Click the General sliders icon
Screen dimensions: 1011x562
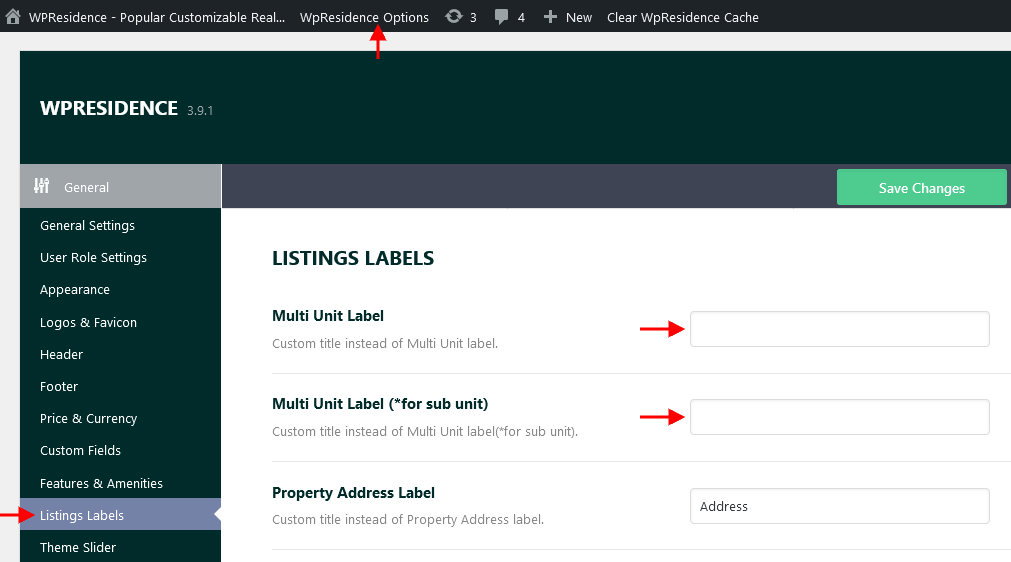click(x=42, y=186)
